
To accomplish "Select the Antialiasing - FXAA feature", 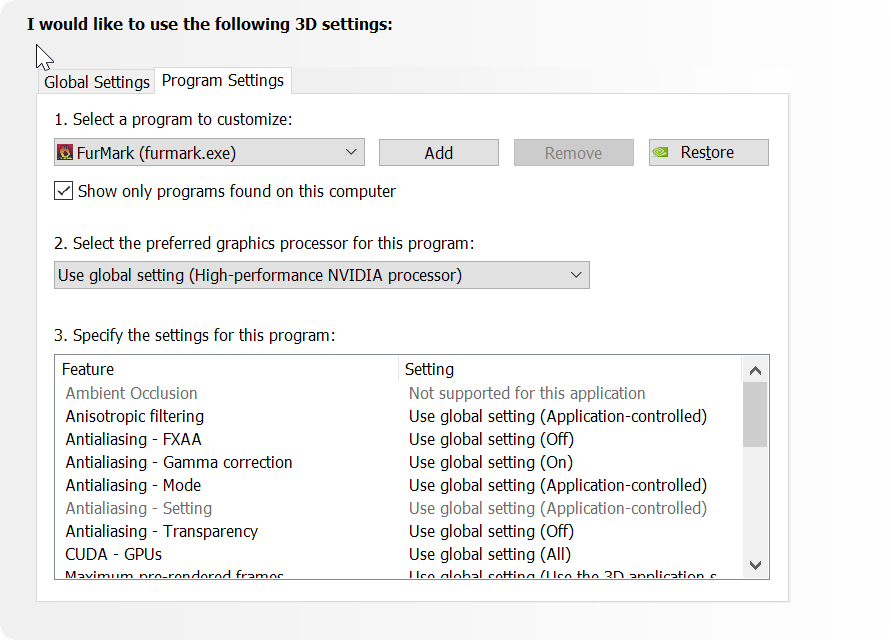I will tap(134, 439).
